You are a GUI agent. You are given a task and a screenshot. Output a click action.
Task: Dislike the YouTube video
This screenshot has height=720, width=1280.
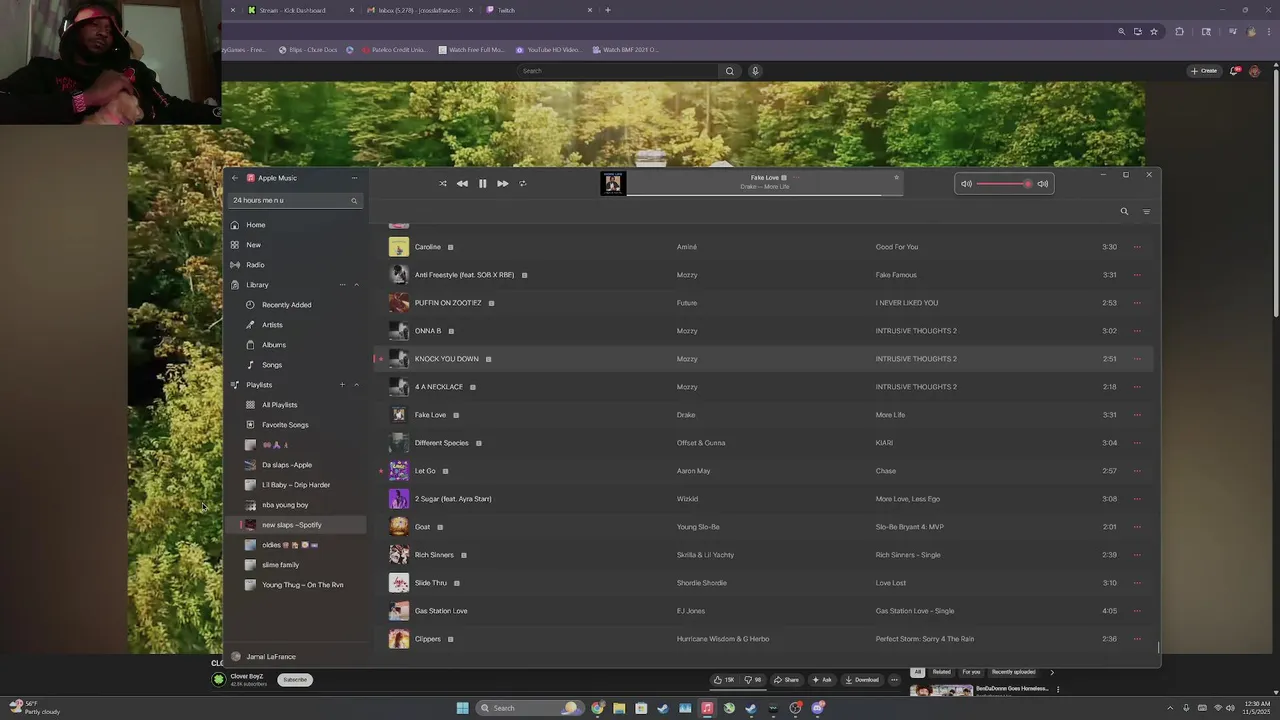(x=754, y=680)
